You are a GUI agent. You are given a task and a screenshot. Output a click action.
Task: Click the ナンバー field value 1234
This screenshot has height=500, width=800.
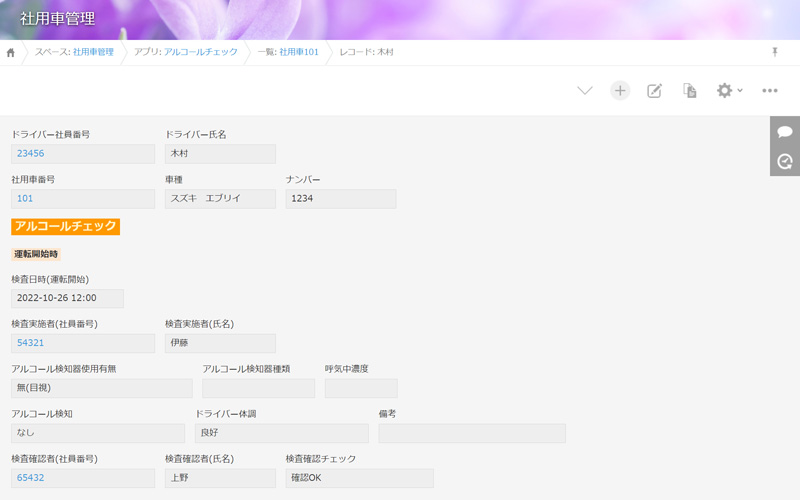pyautogui.click(x=341, y=198)
